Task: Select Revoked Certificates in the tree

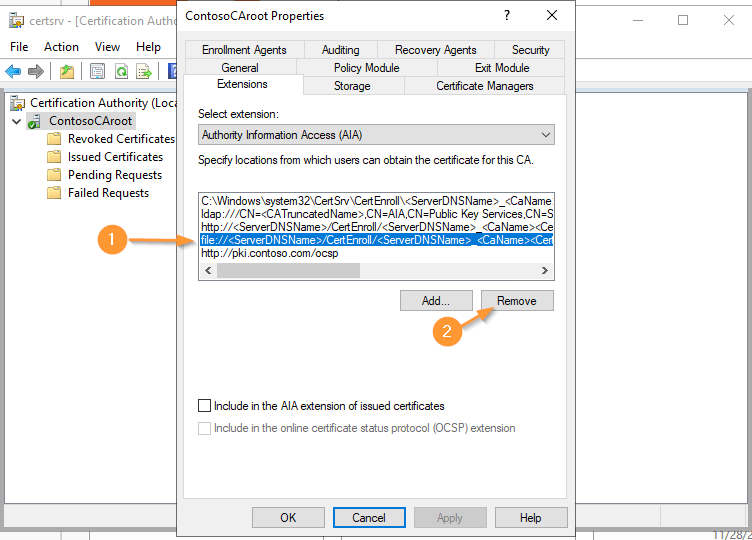Action: tap(121, 139)
